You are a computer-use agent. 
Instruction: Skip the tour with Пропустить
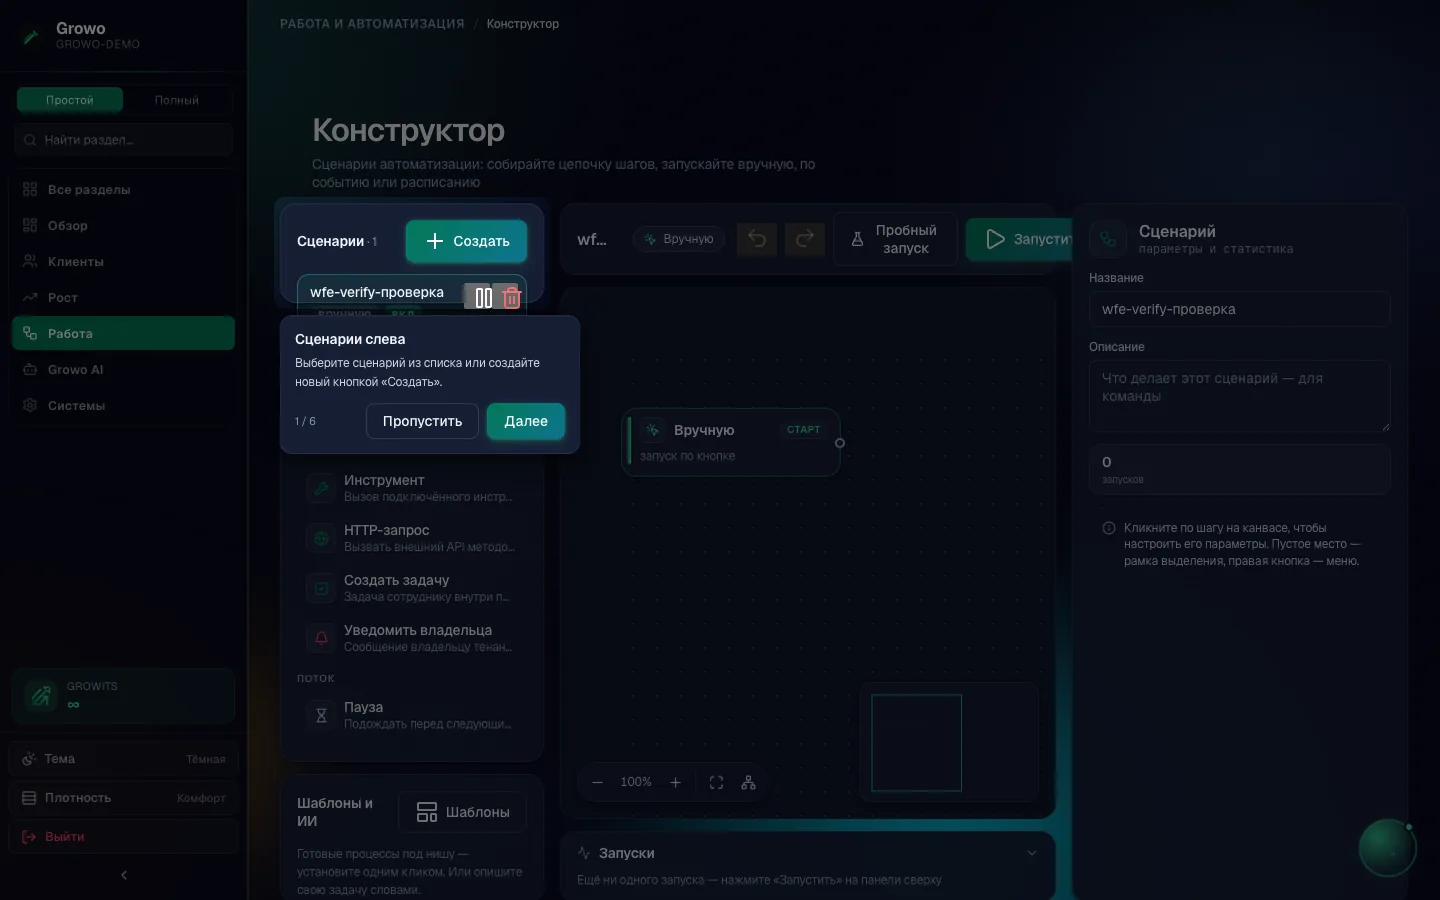pos(422,421)
